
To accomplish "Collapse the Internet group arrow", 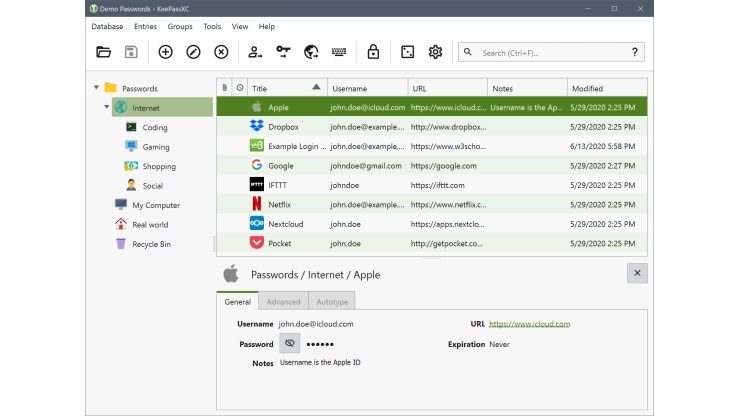I will click(107, 107).
